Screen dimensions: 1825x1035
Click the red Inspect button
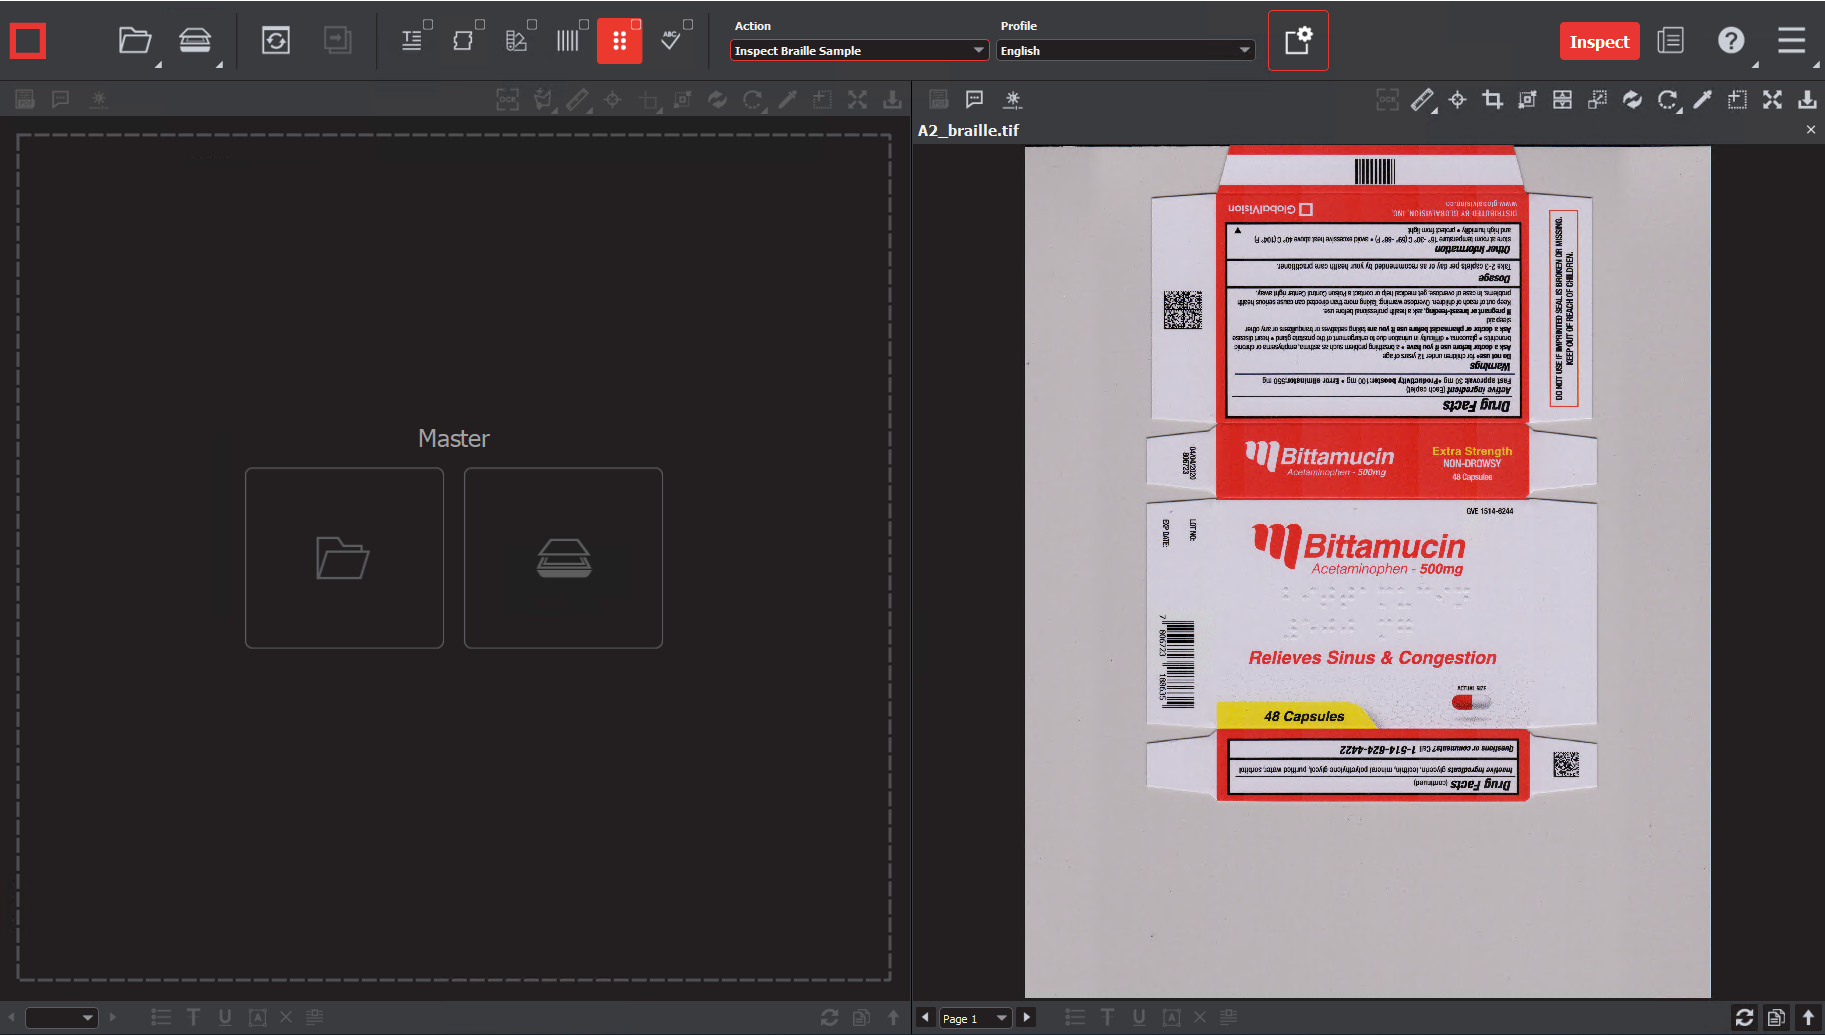pos(1599,42)
